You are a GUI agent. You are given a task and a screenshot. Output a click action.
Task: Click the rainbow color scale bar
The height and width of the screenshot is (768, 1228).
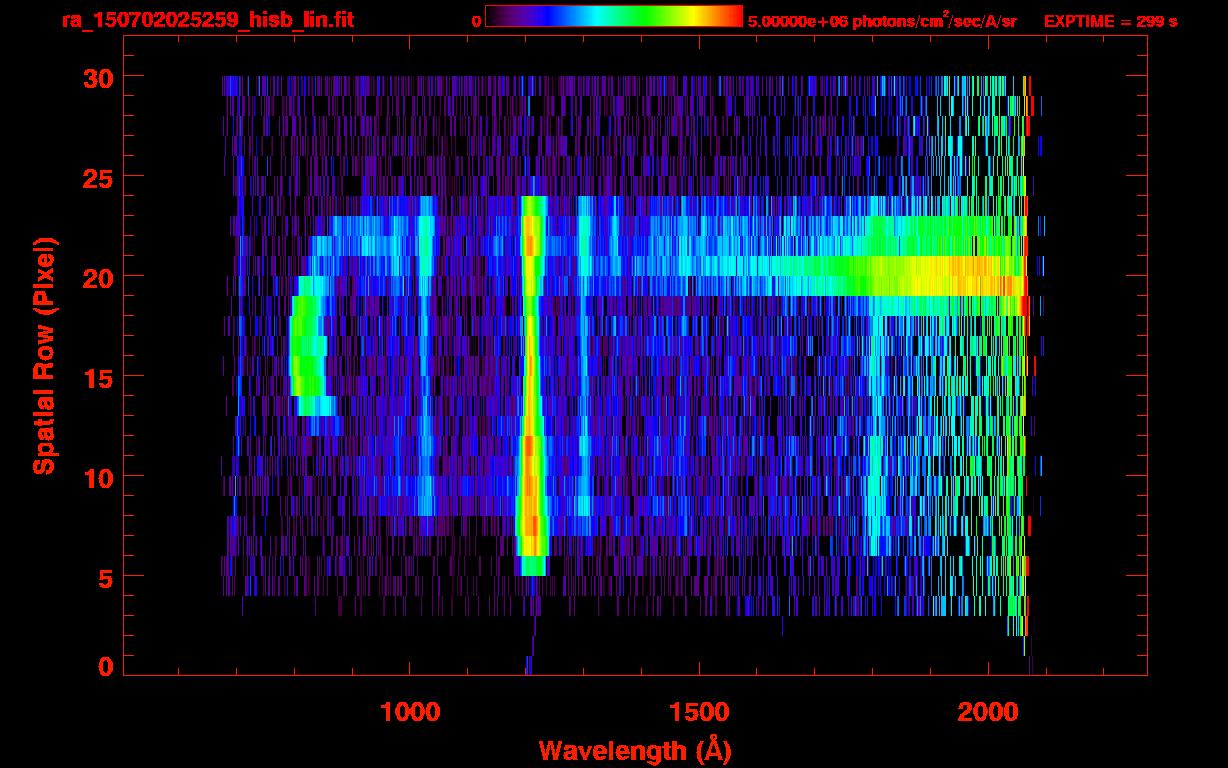tap(614, 16)
